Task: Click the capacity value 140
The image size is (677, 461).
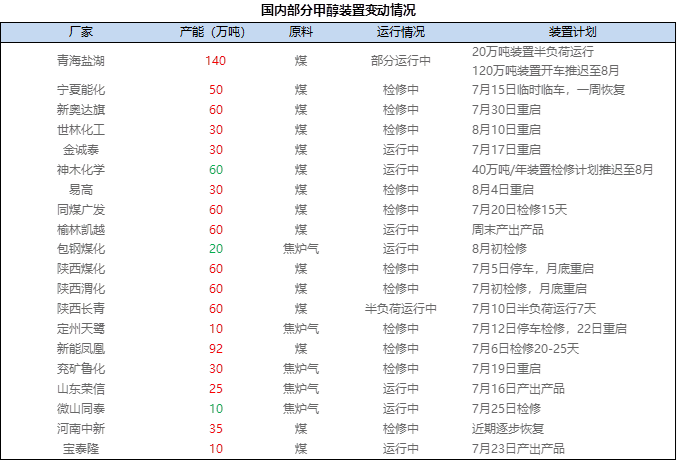Action: 215,60
